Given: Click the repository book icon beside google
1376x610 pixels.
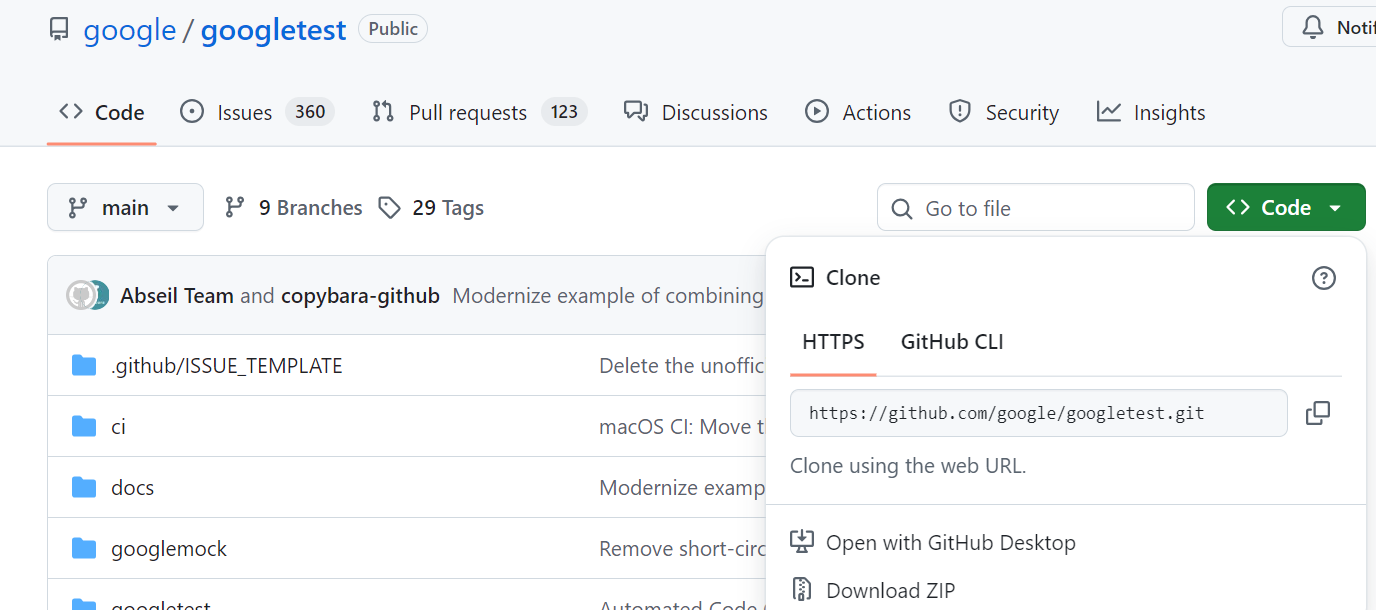Looking at the screenshot, I should [x=60, y=30].
